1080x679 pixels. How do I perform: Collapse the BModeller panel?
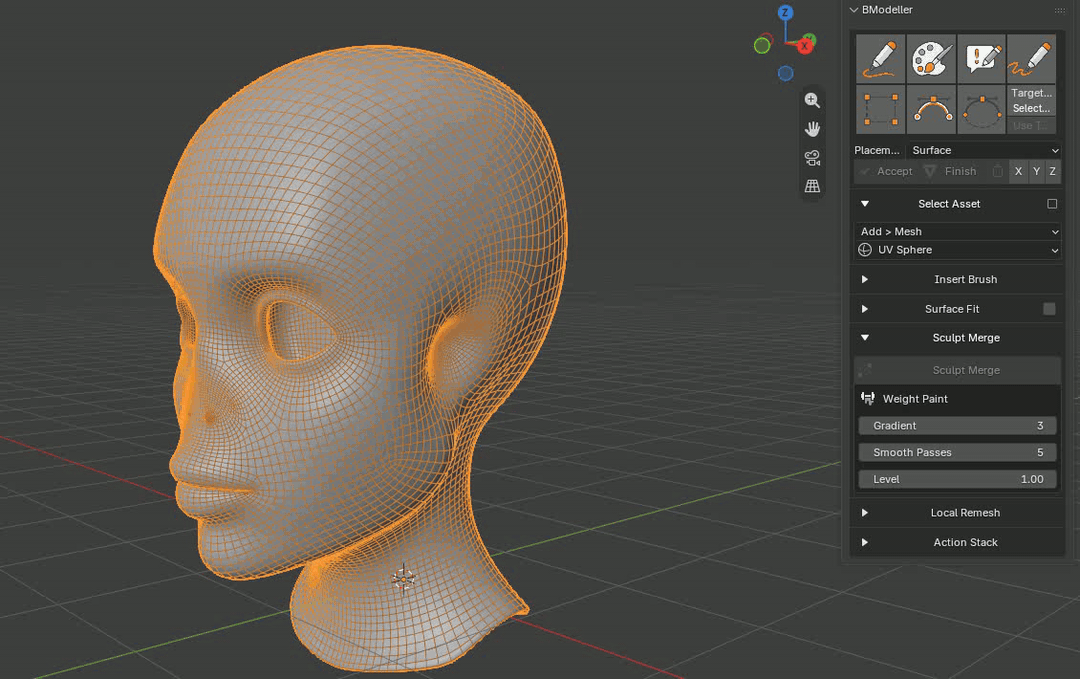(854, 10)
